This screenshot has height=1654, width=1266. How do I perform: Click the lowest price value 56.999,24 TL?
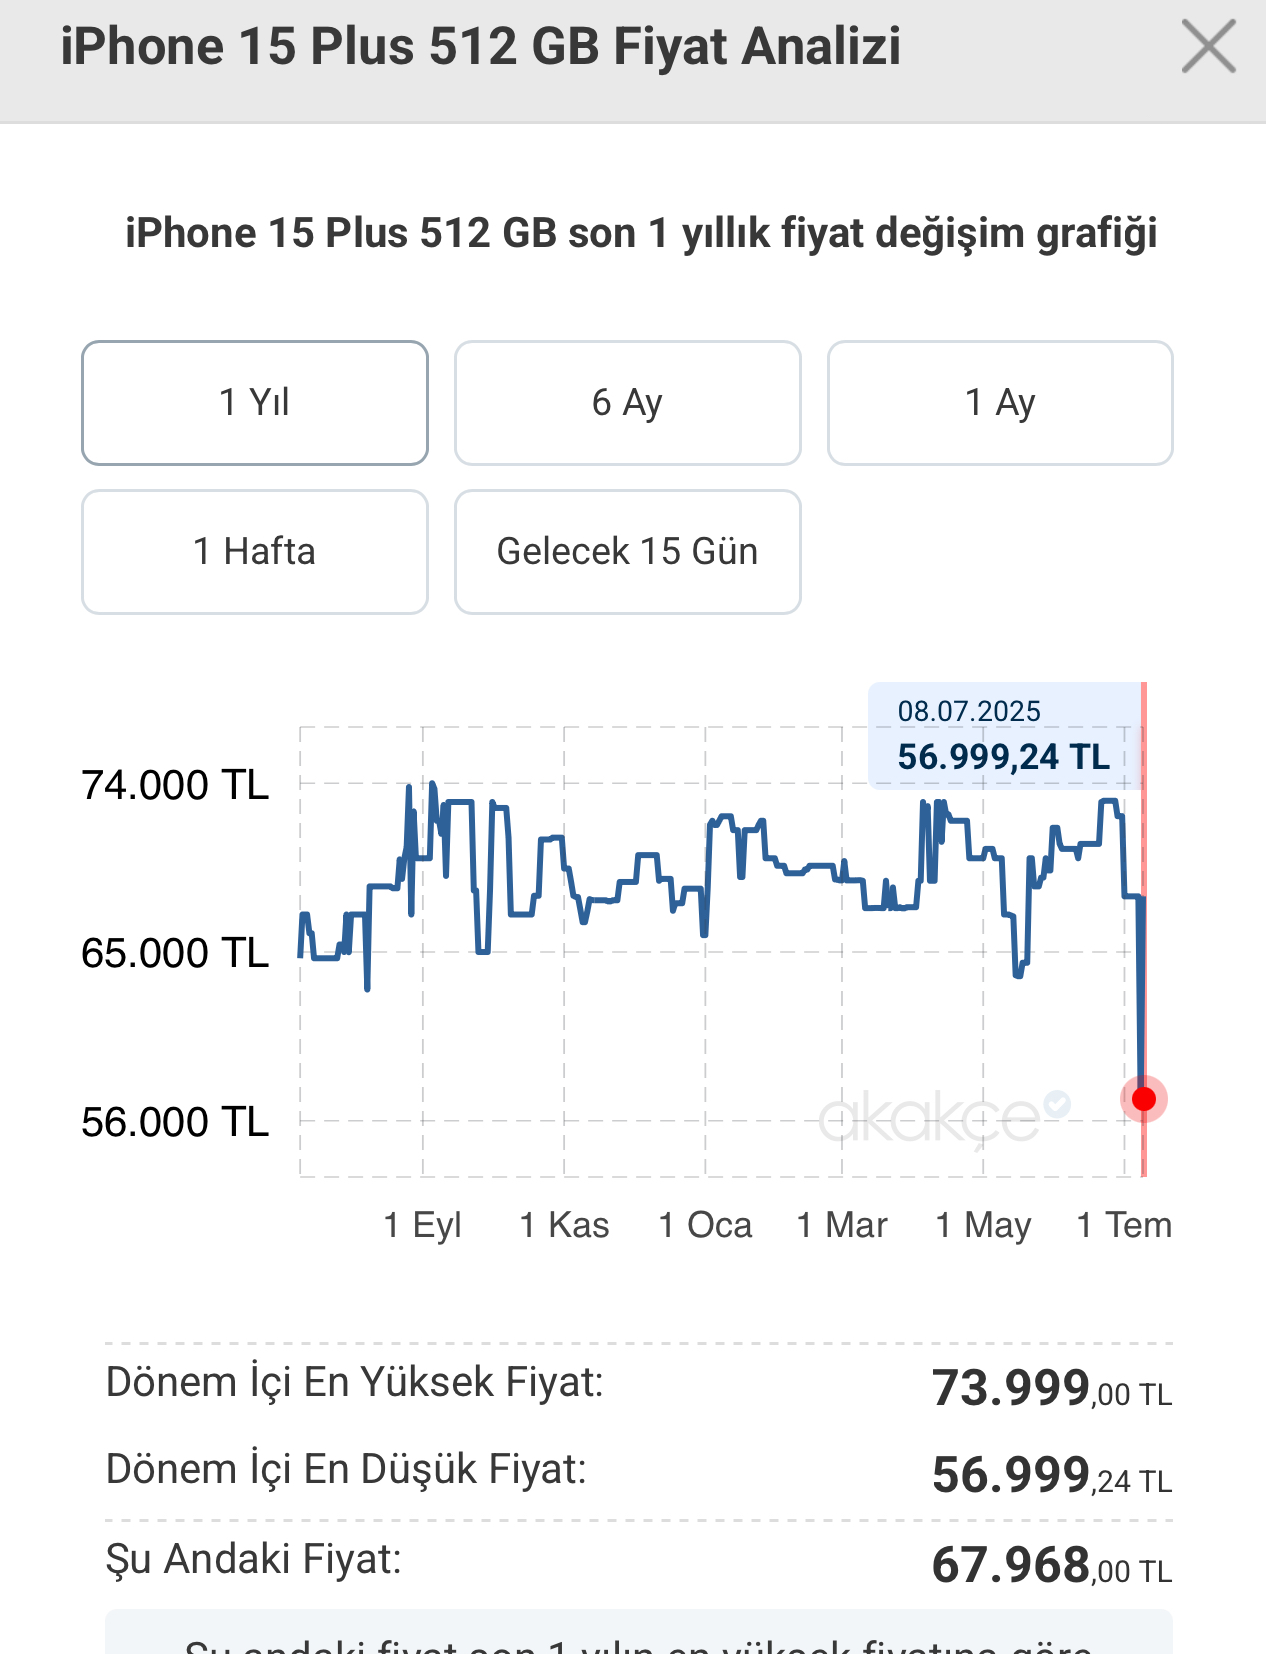[x=1052, y=1475]
